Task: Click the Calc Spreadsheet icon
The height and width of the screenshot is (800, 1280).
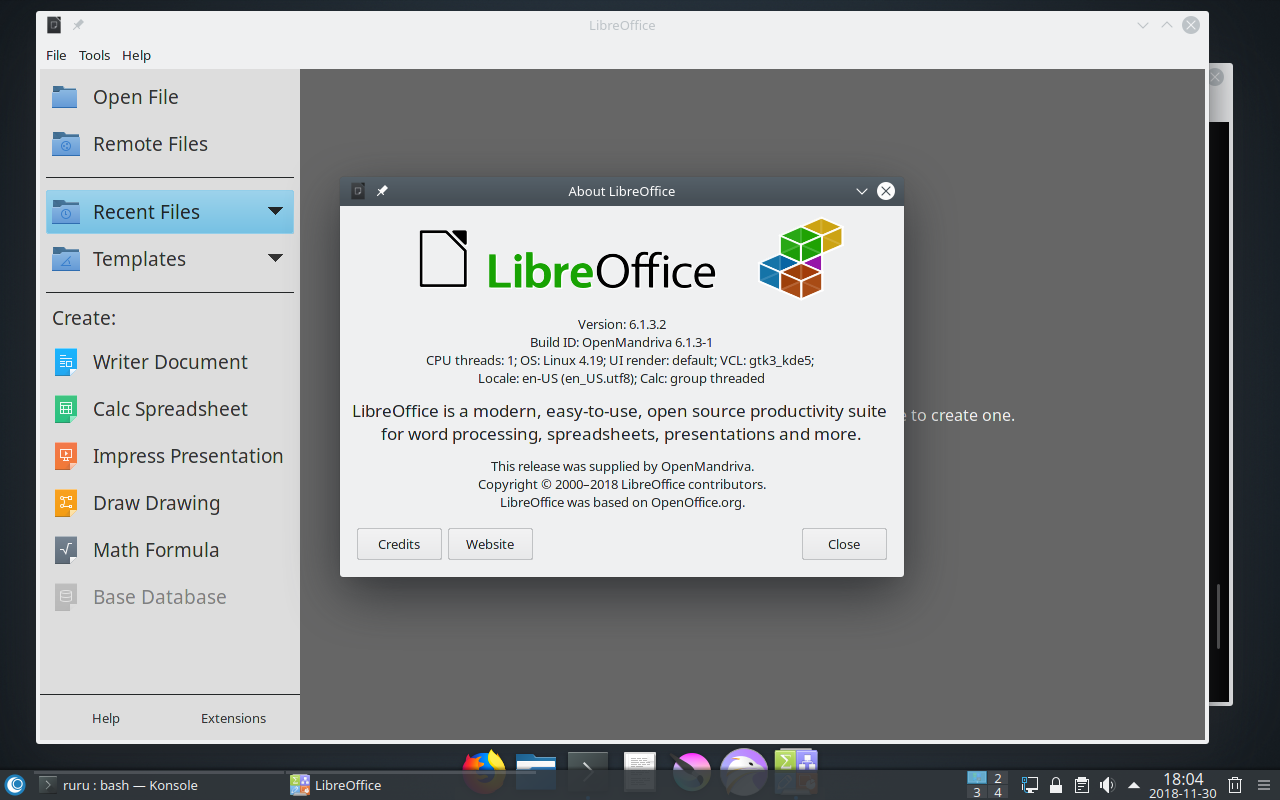Action: 65,409
